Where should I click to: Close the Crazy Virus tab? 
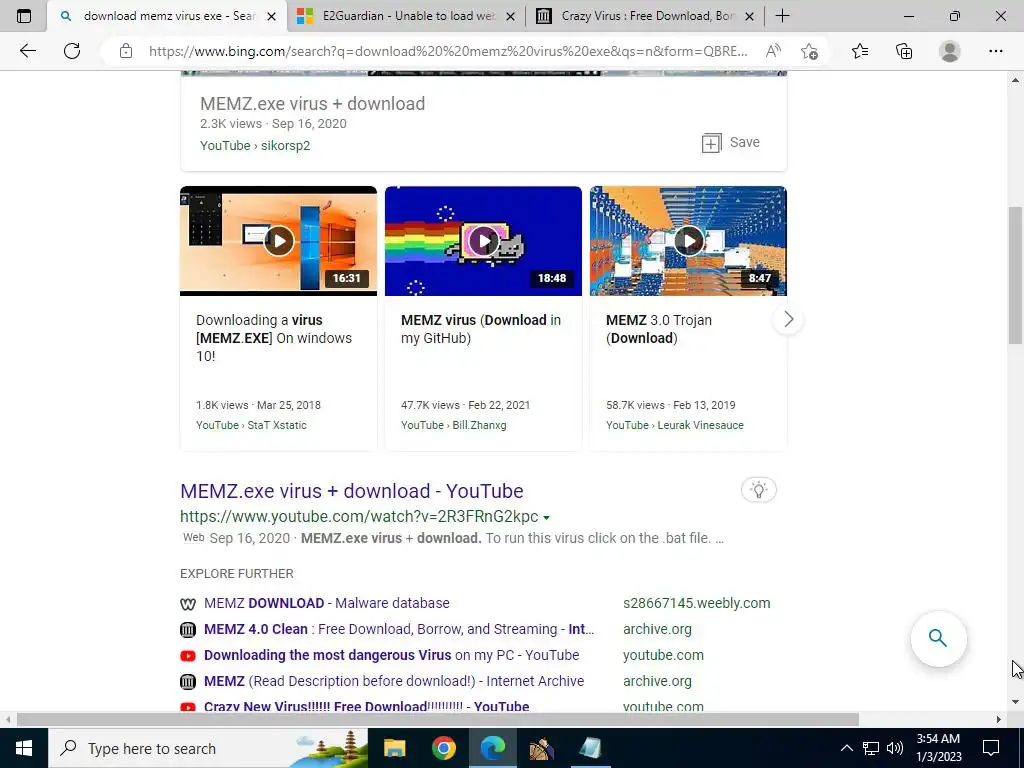point(750,16)
